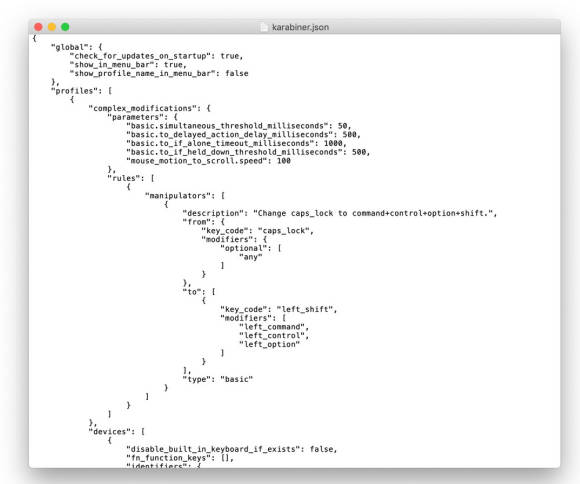Click the "disable_built_in_keyboard_if_exists" line
This screenshot has height=484, width=580.
[x=231, y=449]
